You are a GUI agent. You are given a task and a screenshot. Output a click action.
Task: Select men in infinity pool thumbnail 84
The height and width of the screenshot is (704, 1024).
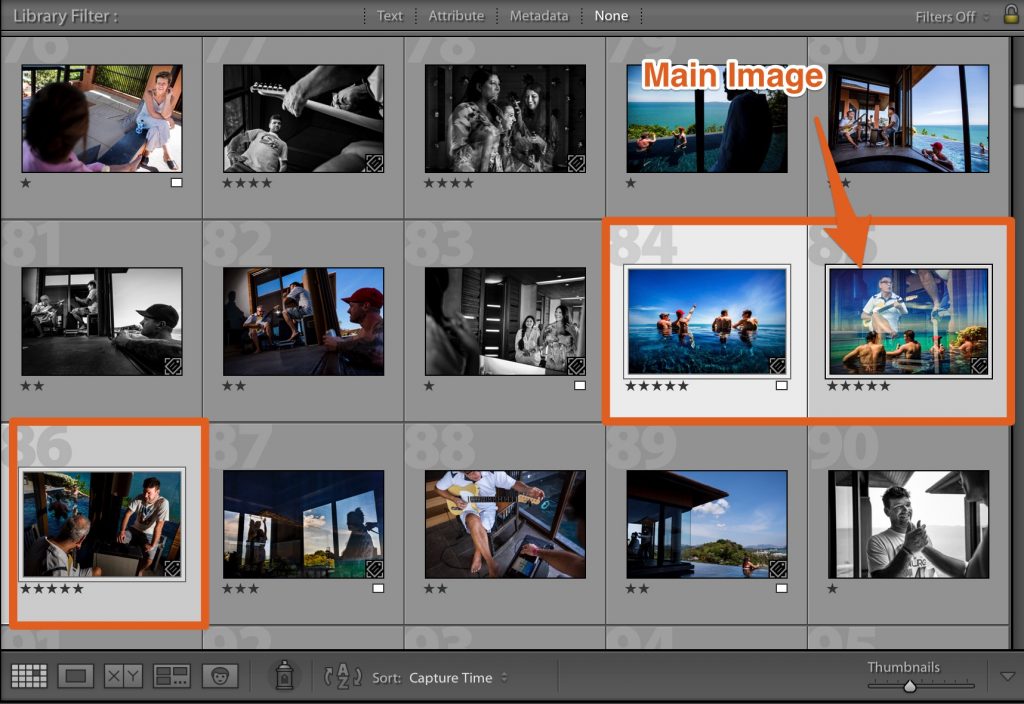[707, 321]
